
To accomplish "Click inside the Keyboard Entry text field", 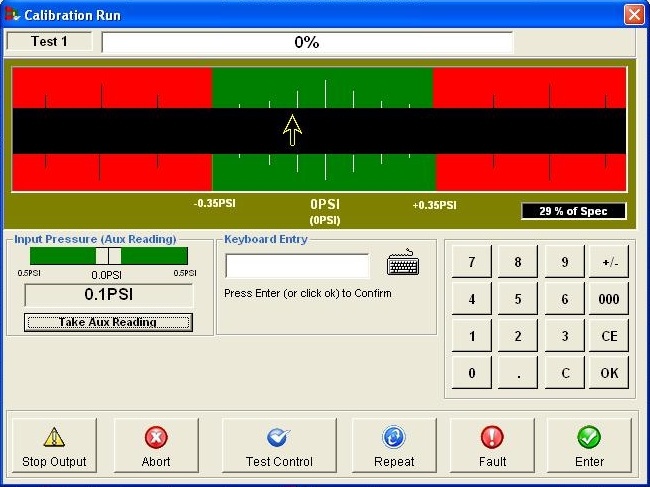I will 297,266.
